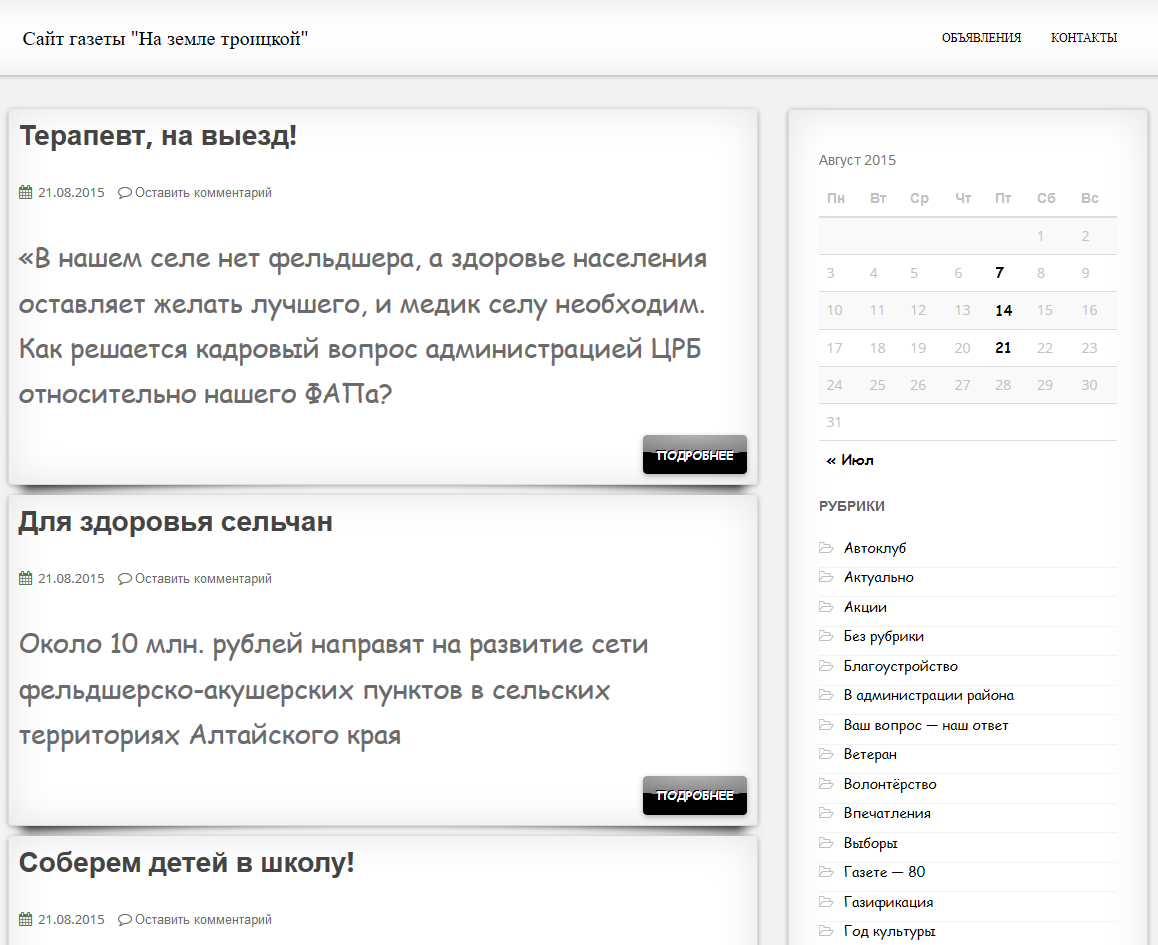Click excerpt starting Около 10 млн. рублей
1158x945 pixels.
[333, 690]
